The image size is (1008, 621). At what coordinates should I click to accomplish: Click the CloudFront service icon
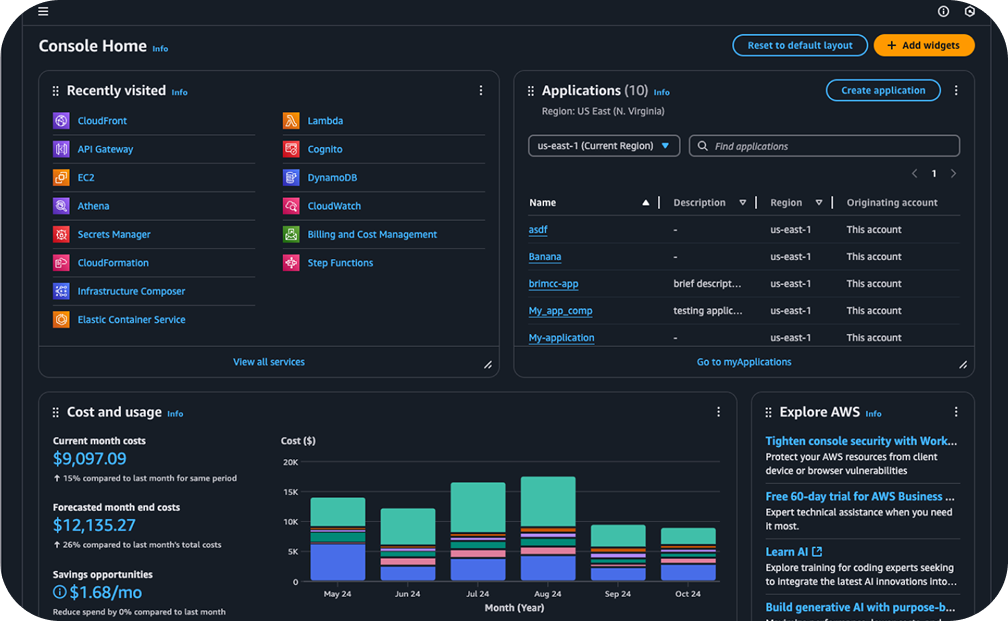coord(61,121)
